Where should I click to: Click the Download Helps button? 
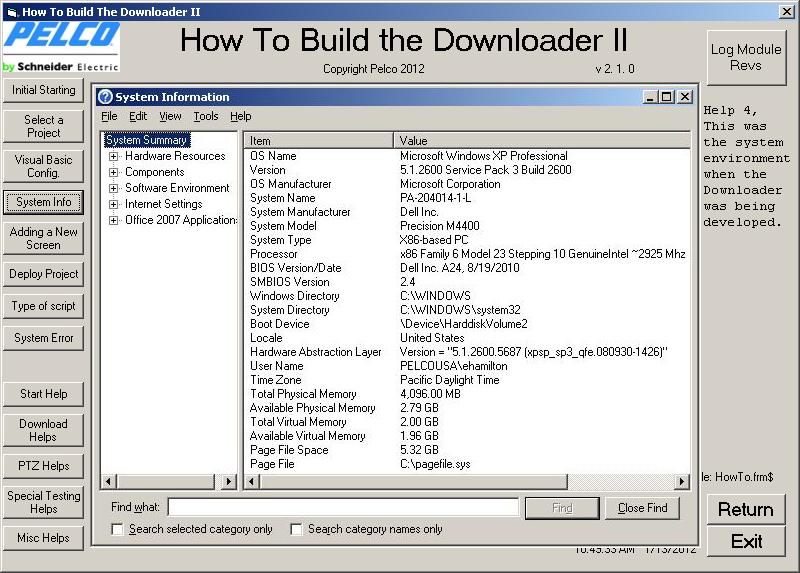[43, 430]
